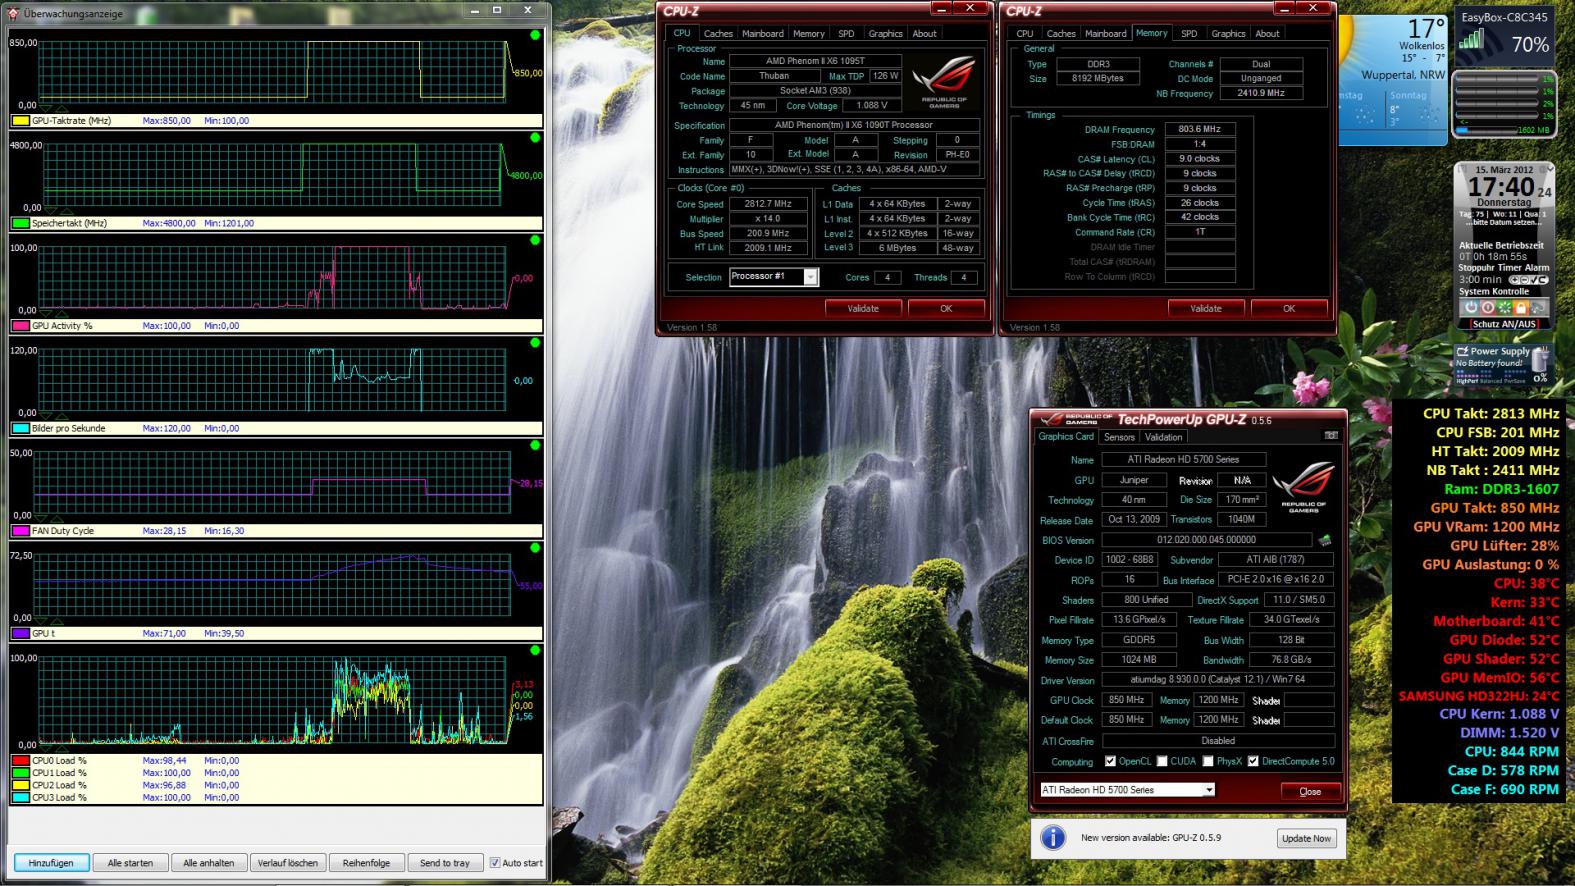Screen dimensions: 1575x886
Task: Click green status dot on Speichertakt graph
Action: click(x=535, y=138)
